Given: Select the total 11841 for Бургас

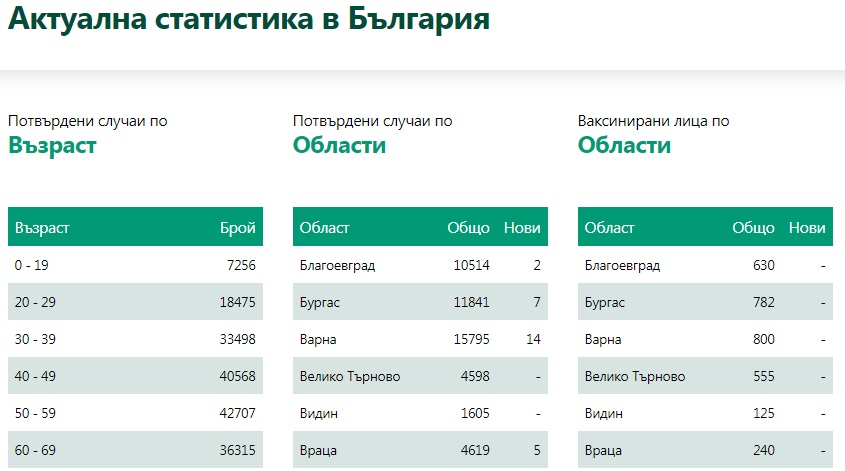Looking at the screenshot, I should [472, 302].
